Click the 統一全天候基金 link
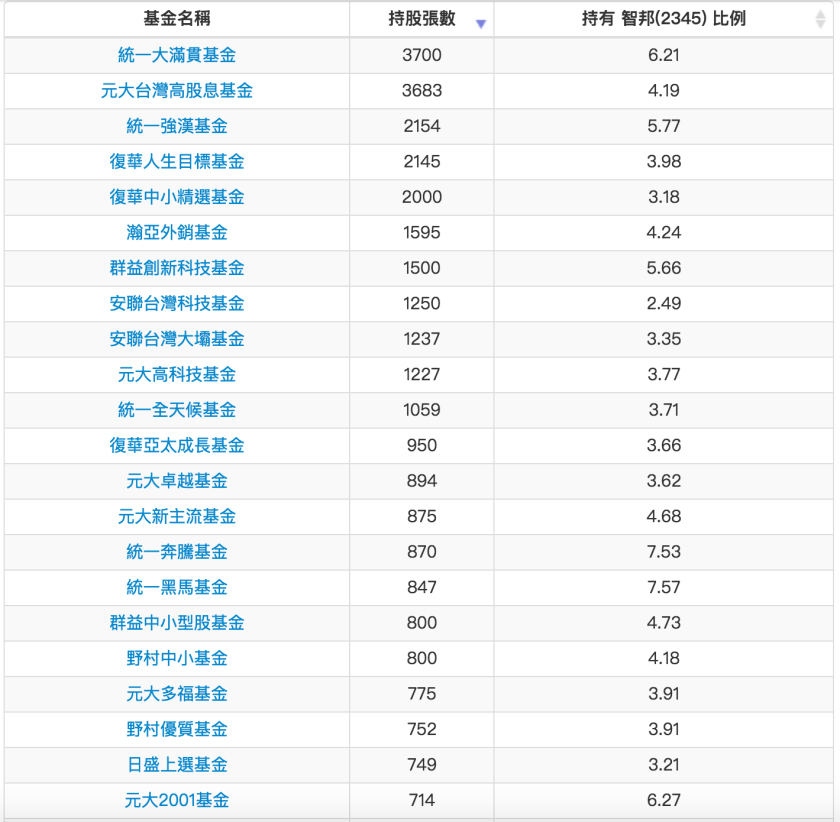This screenshot has width=840, height=822. pyautogui.click(x=176, y=410)
